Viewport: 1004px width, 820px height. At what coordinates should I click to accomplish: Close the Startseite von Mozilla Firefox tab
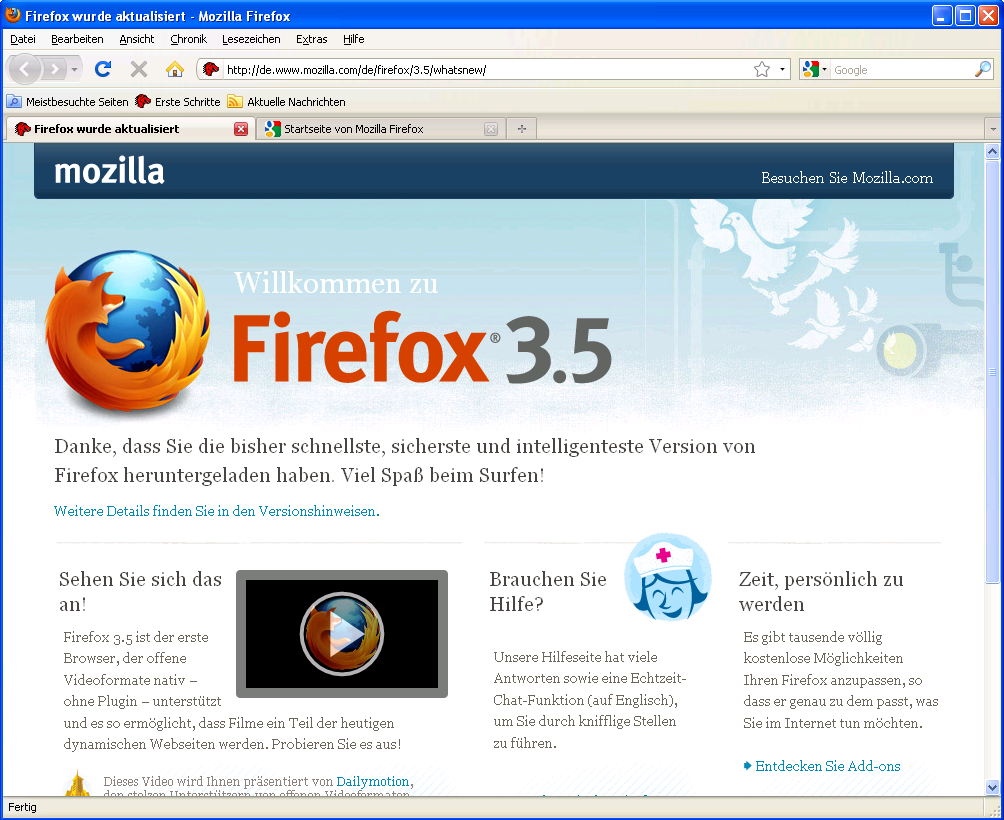tap(491, 129)
